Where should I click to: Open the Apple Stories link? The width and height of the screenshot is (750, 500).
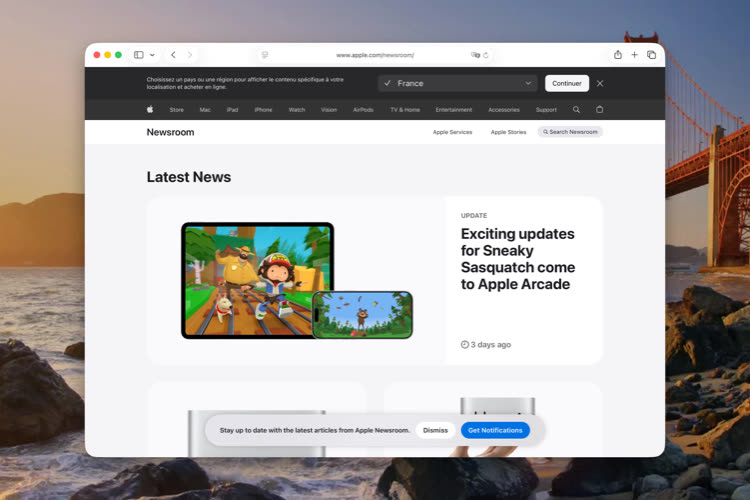(x=508, y=132)
